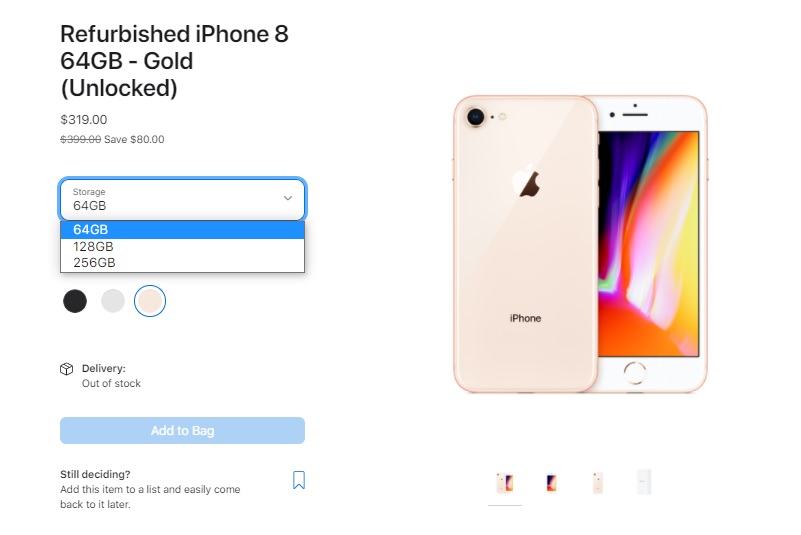Click the home button on the front phone
Screen dimensions: 801x535
click(635, 373)
